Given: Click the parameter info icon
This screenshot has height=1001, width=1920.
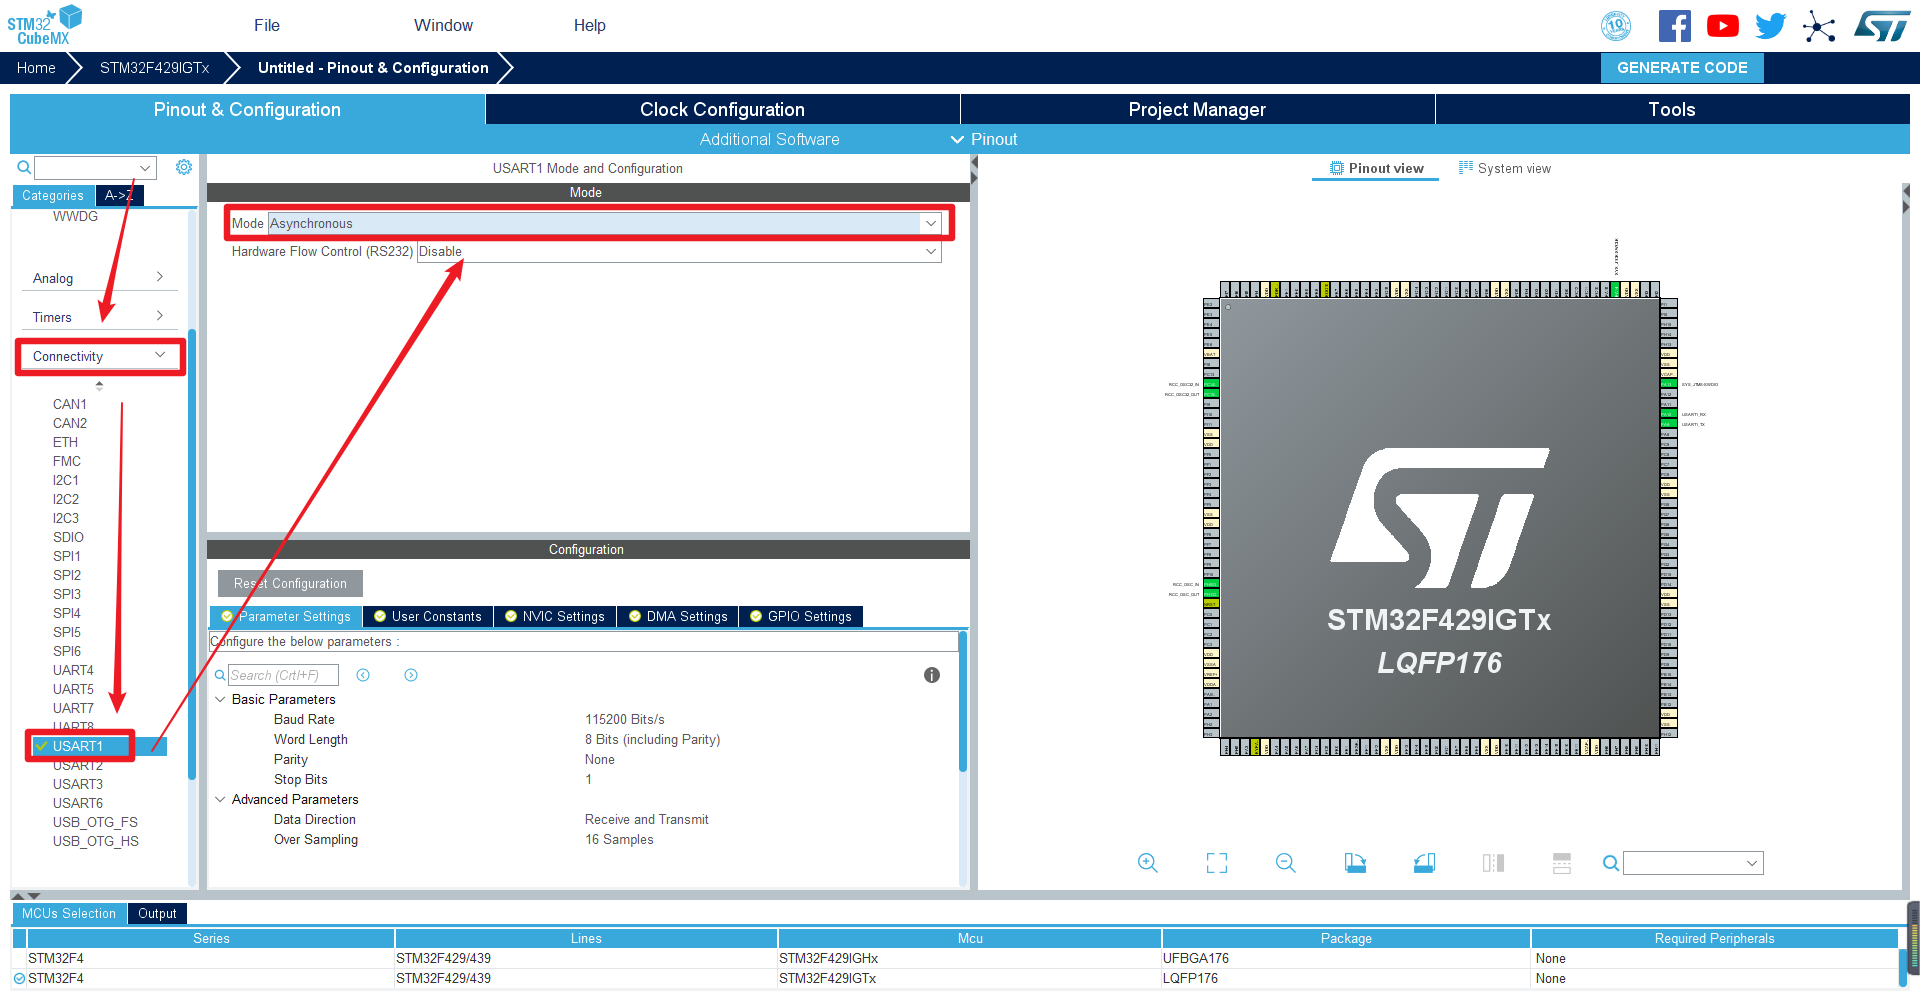Looking at the screenshot, I should pyautogui.click(x=931, y=675).
